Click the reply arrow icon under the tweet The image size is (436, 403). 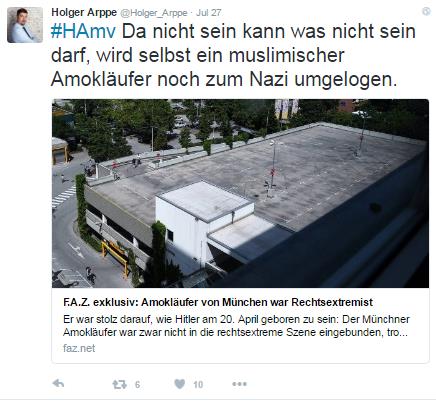(58, 384)
